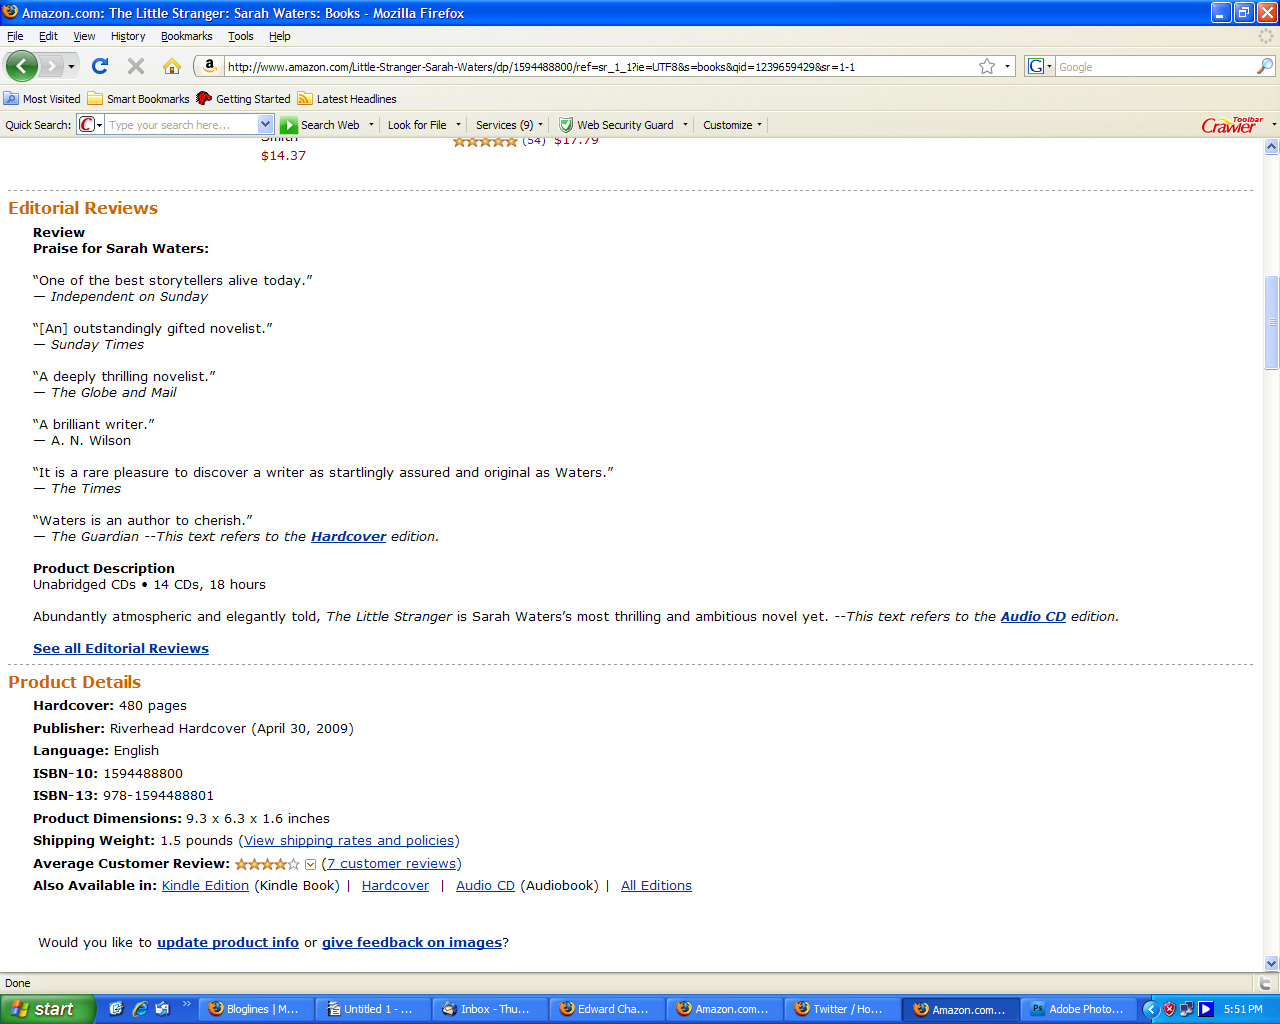
Task: Follow the Audio CD link in product description
Action: 1033,617
